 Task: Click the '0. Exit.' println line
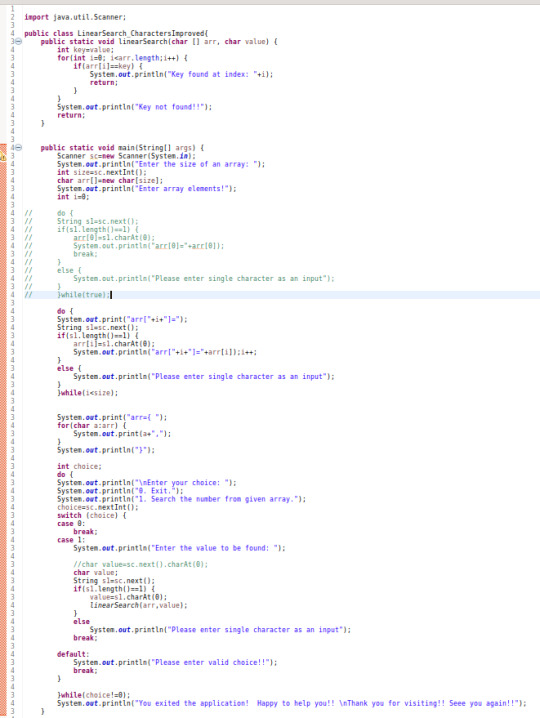pos(120,491)
